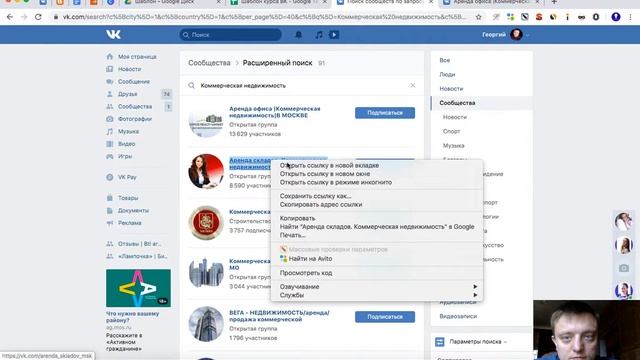Open Аренда складов group avatar with woman

point(206,171)
